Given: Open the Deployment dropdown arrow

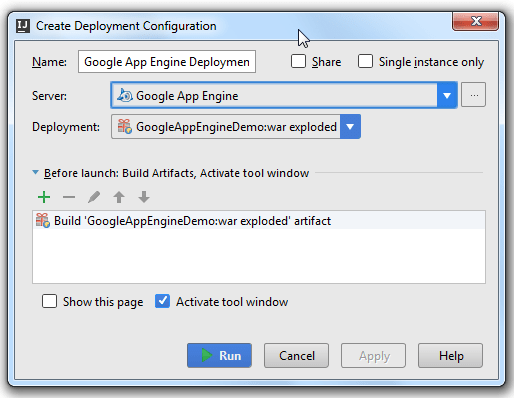Looking at the screenshot, I should click(x=350, y=126).
